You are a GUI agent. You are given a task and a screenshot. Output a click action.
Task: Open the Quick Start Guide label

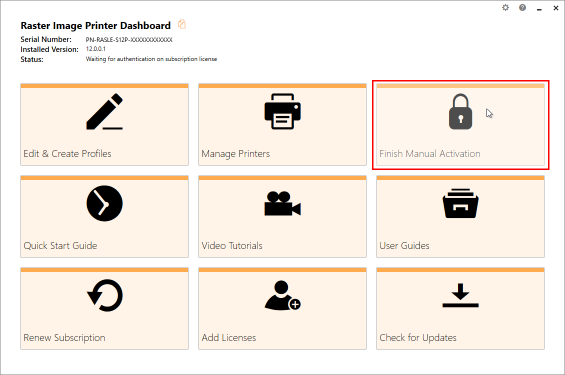click(x=60, y=246)
